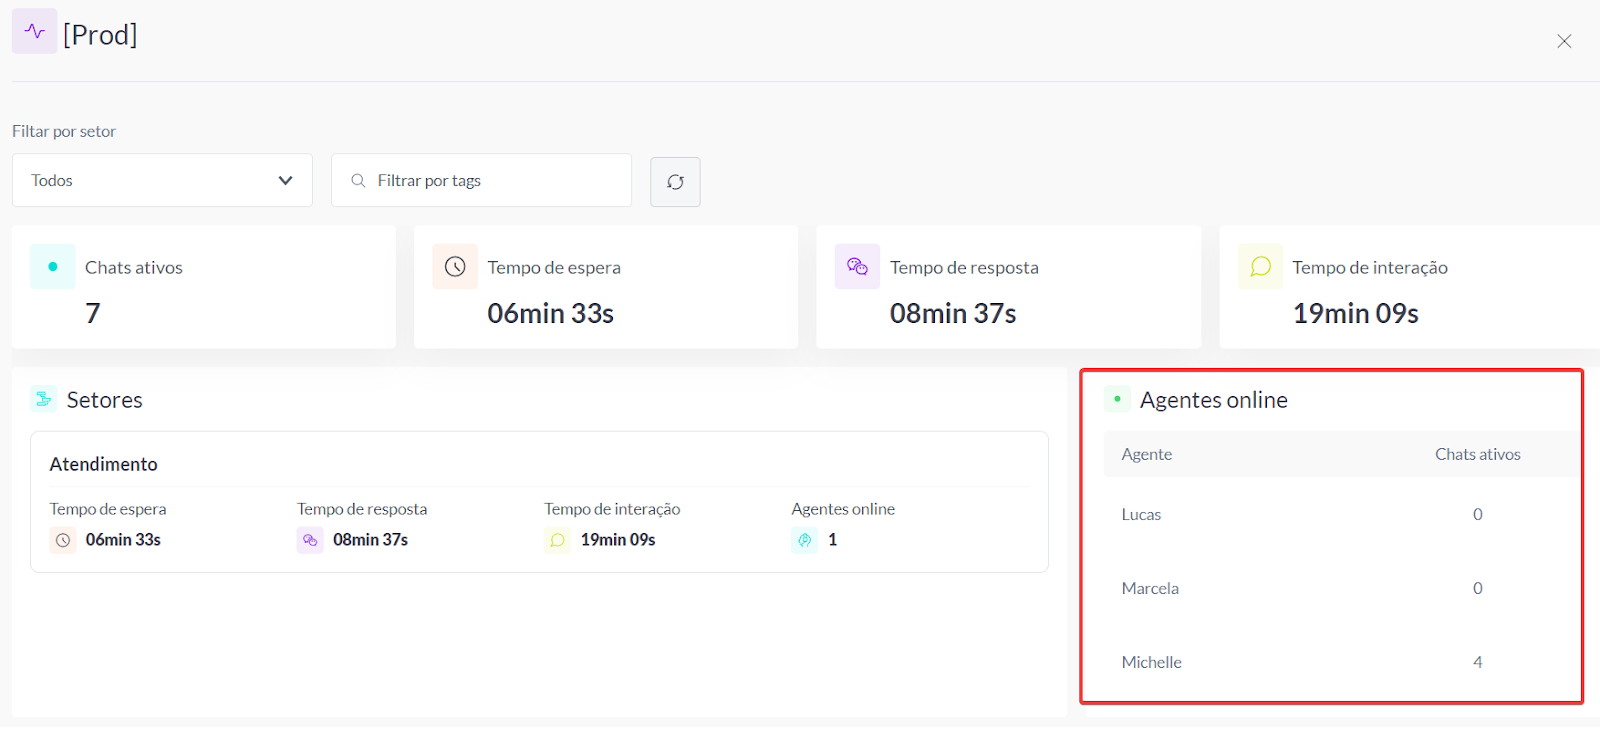Click the chat bubbles Tempo de resposta icon

[857, 267]
